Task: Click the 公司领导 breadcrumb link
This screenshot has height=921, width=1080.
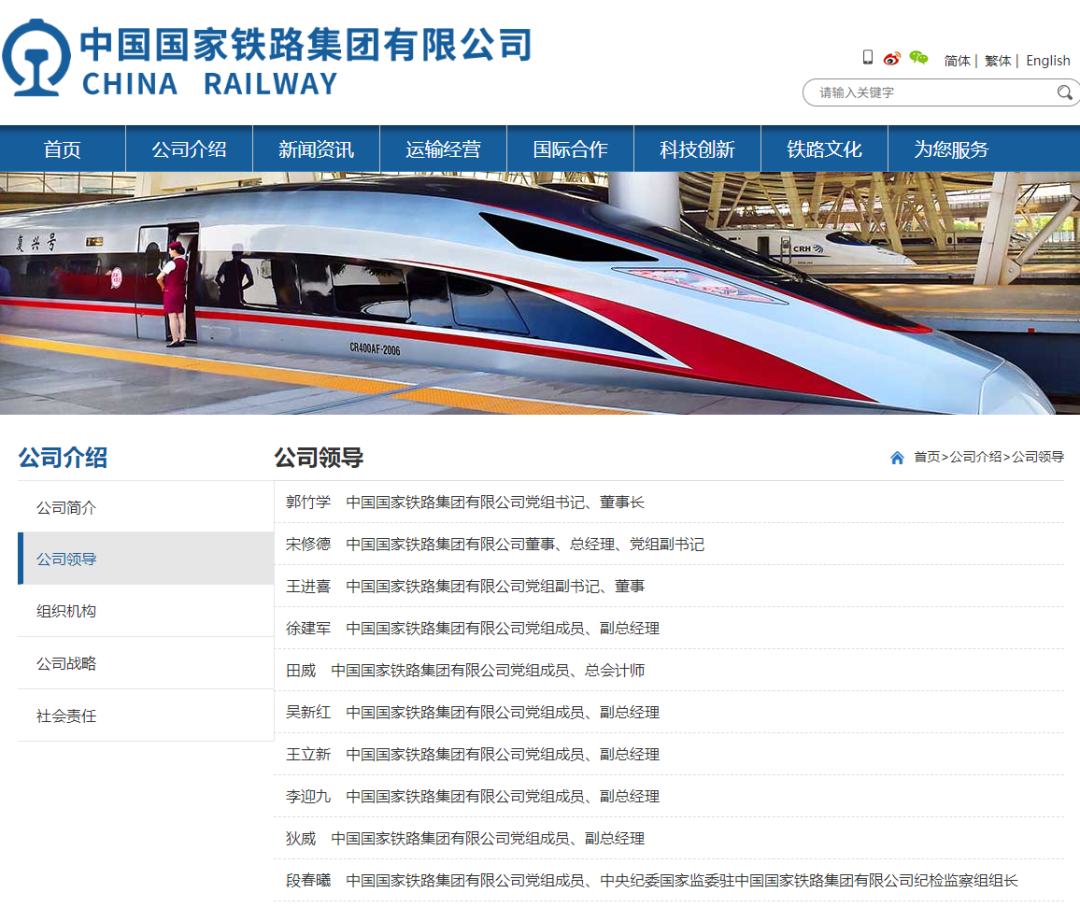Action: [x=1037, y=457]
